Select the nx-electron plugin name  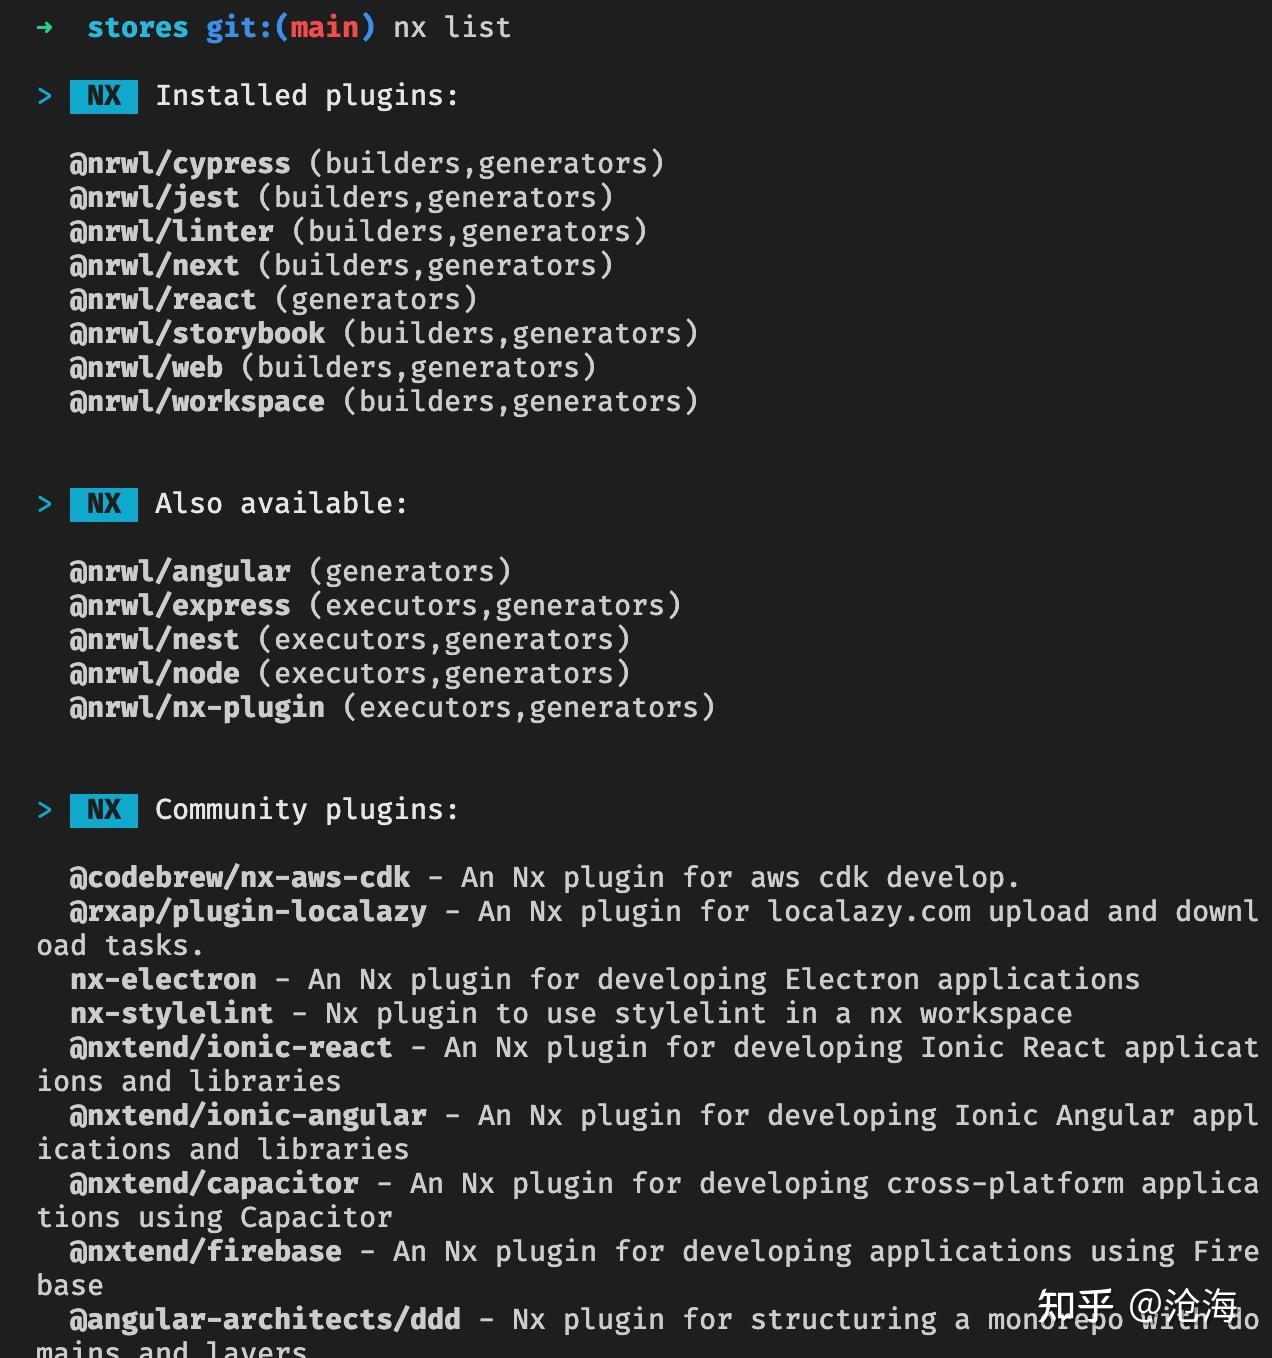pyautogui.click(x=163, y=980)
